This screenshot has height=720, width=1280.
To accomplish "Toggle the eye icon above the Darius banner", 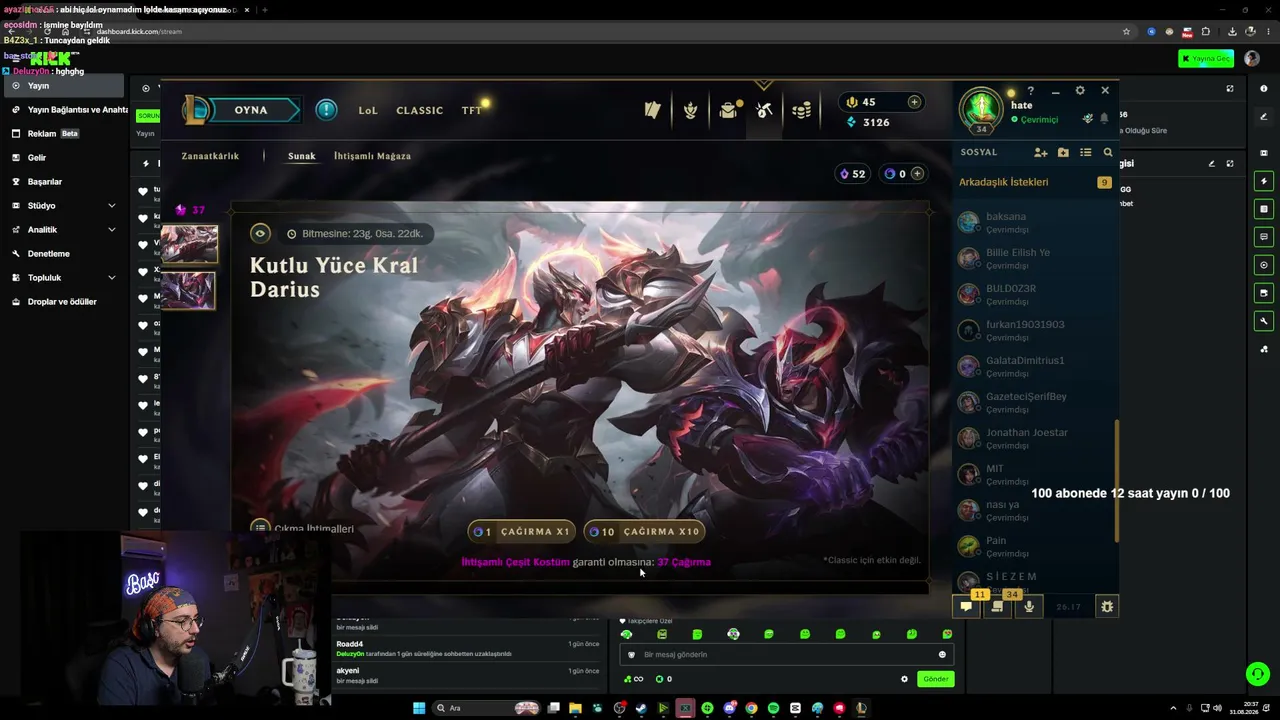I will point(260,234).
